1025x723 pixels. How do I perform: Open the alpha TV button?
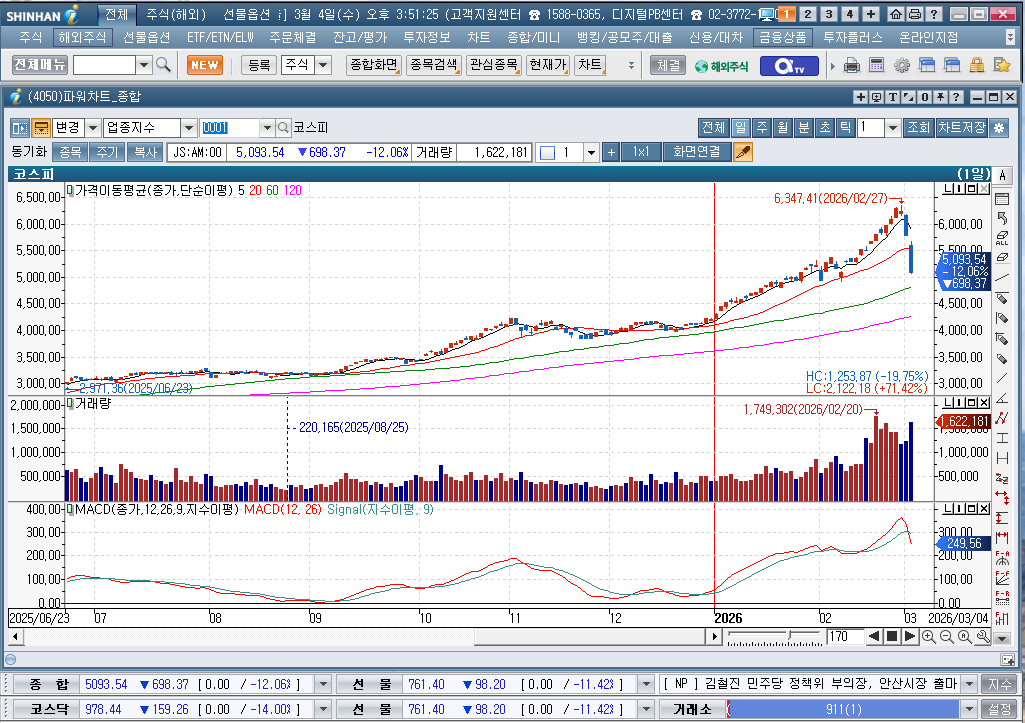(789, 66)
